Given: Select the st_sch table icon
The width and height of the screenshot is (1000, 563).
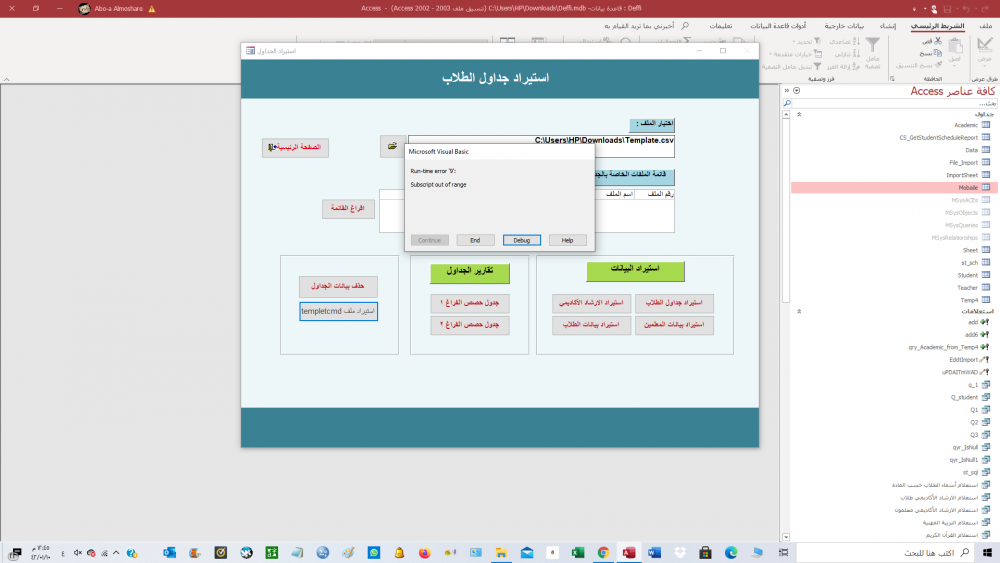Looking at the screenshot, I should coord(986,262).
